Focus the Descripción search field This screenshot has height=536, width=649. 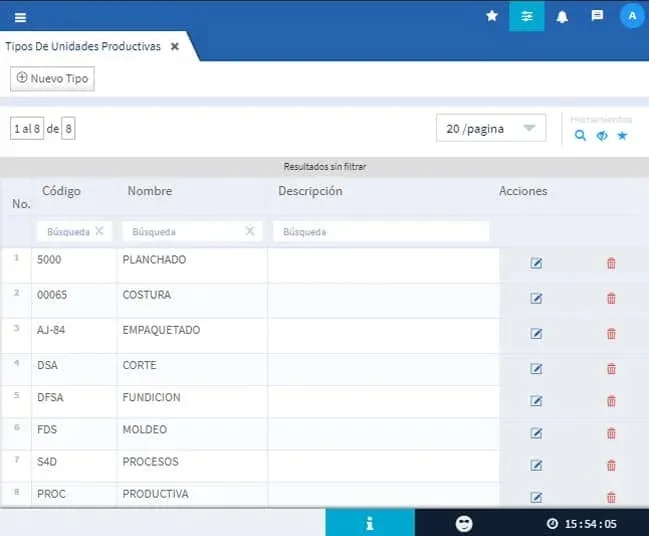point(381,232)
